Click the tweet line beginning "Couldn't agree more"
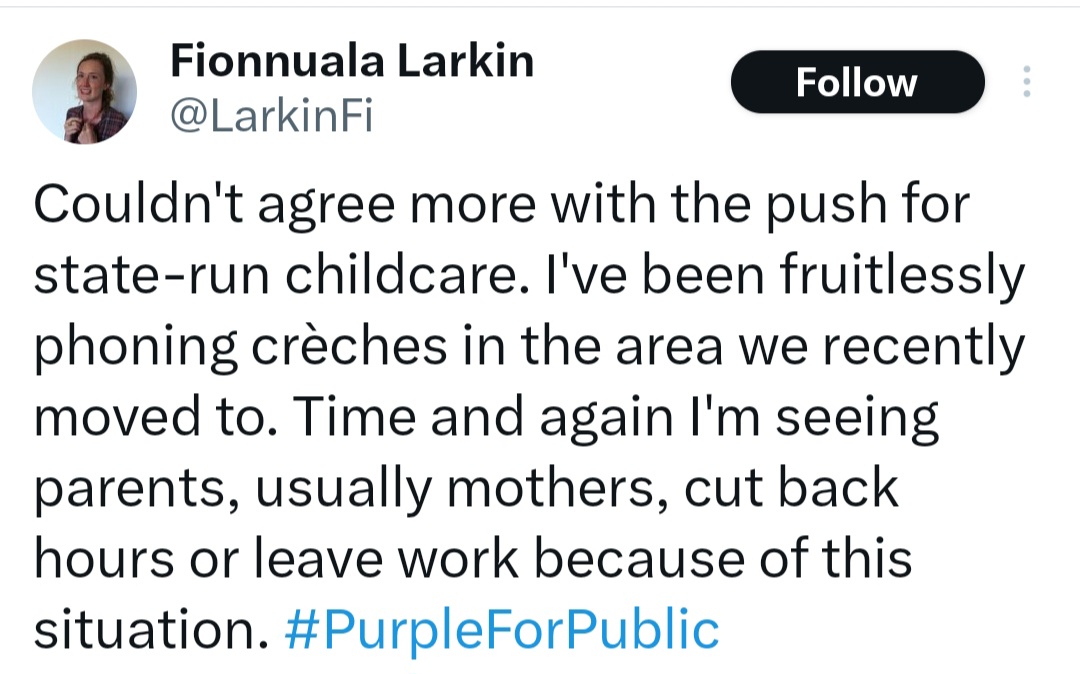The image size is (1080, 674). [502, 204]
